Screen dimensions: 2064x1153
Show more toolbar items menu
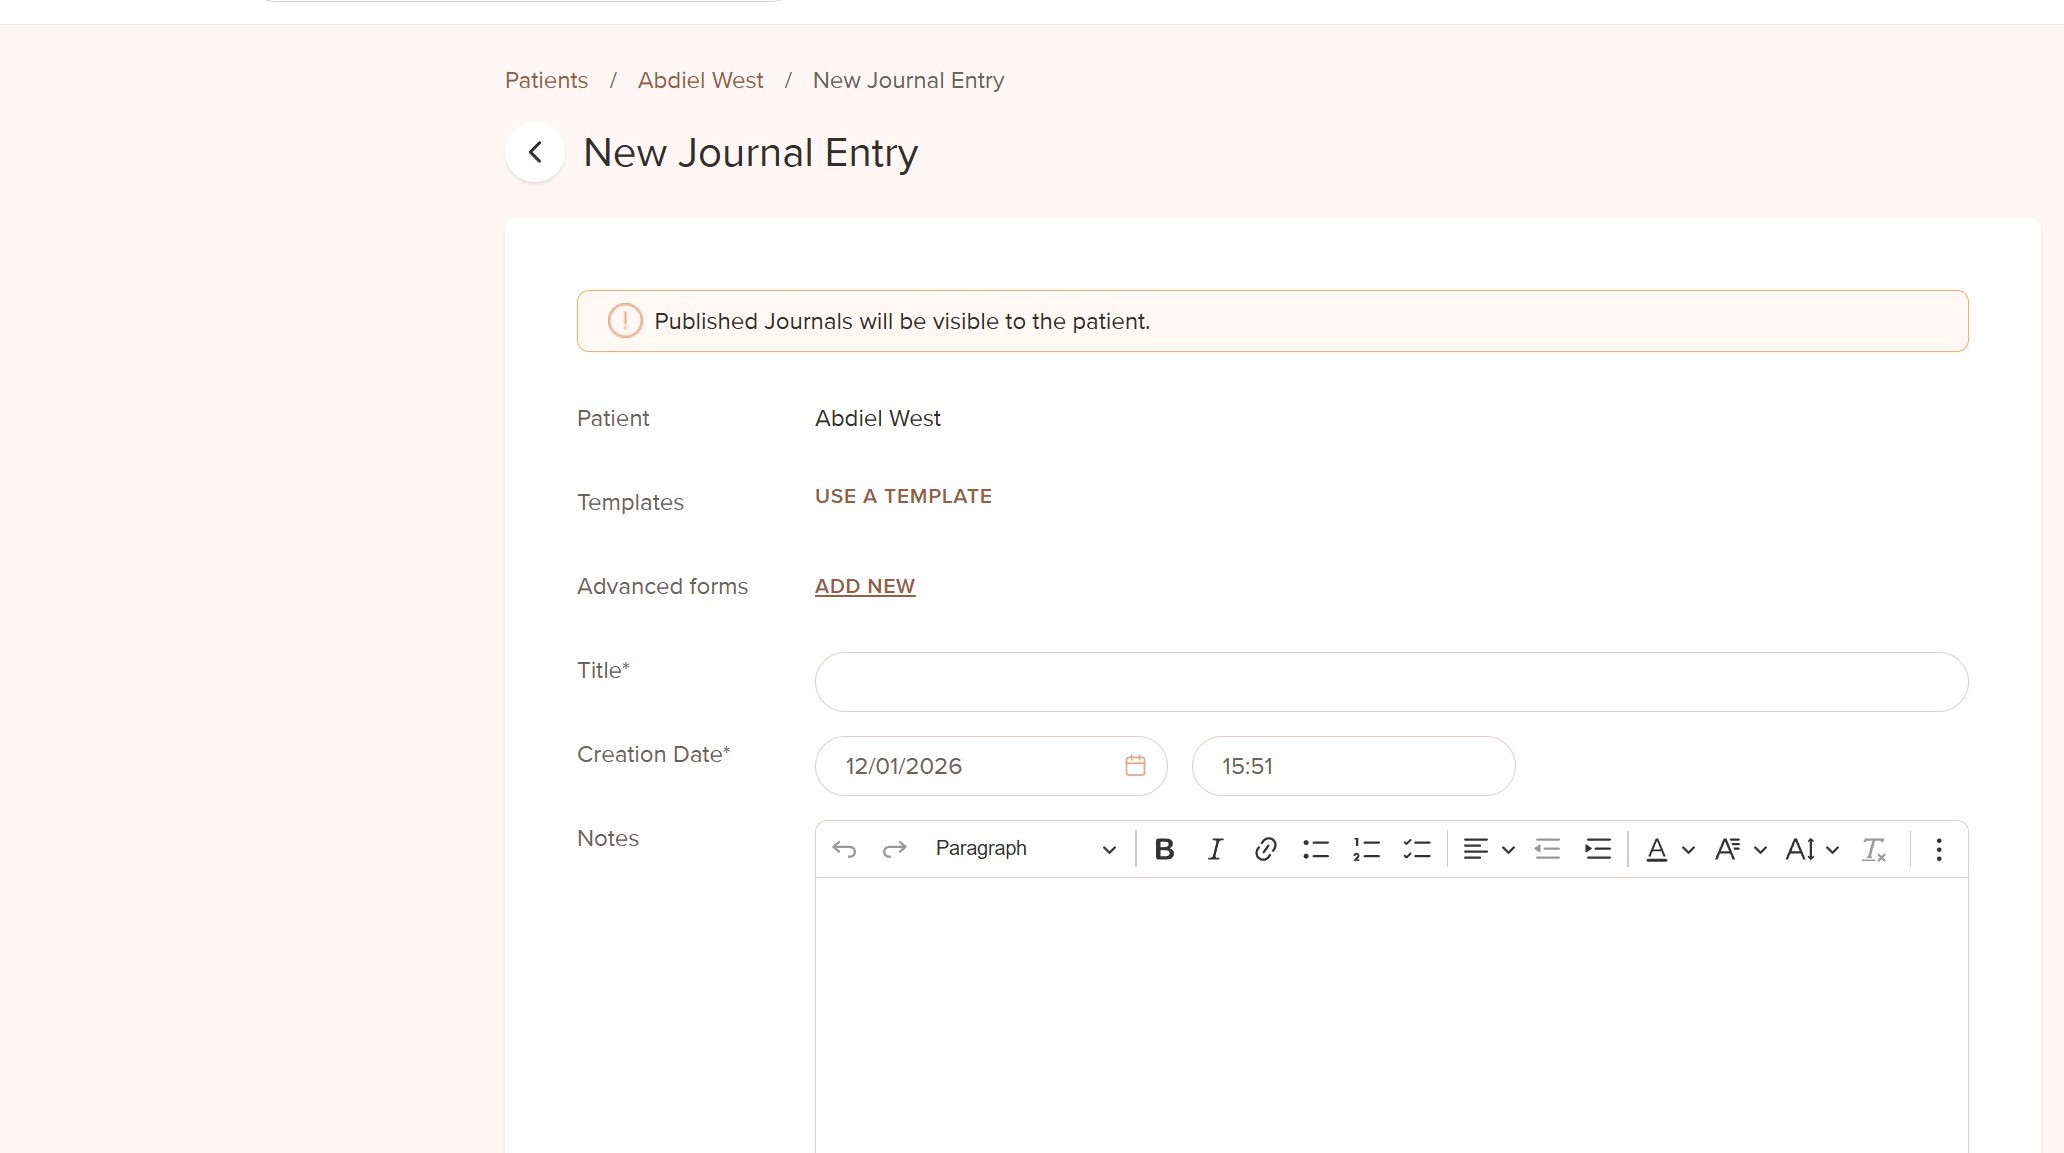tap(1938, 849)
